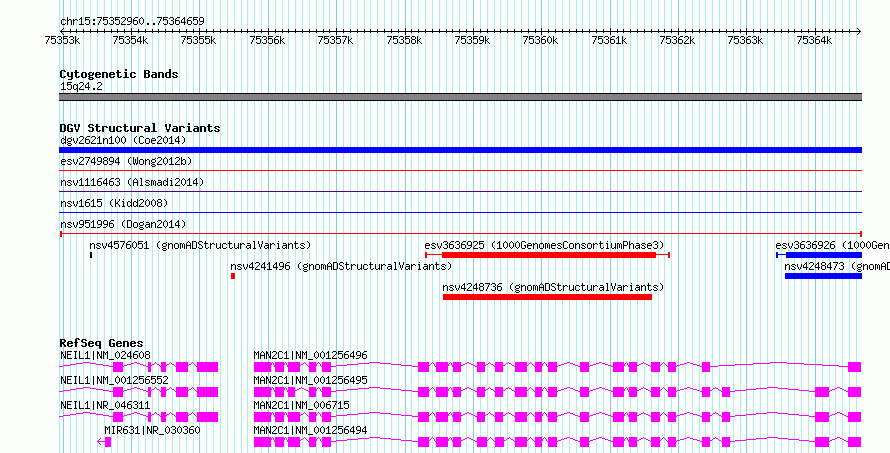This screenshot has width=890, height=453.
Task: Open the nsv1116463 (Alsmadi2014) variant label
Action: coord(132,182)
